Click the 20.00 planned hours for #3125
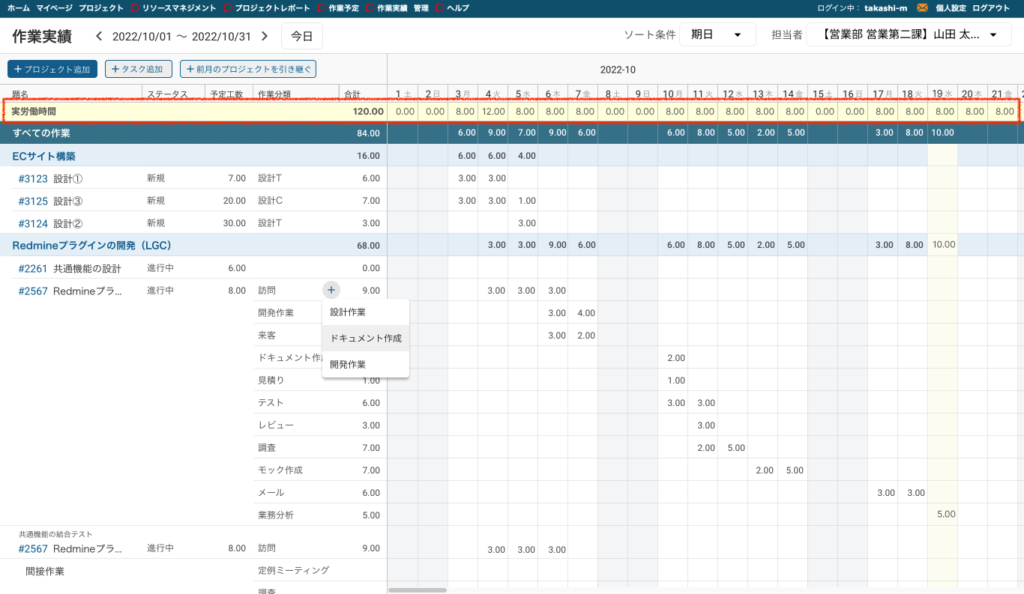 234,200
